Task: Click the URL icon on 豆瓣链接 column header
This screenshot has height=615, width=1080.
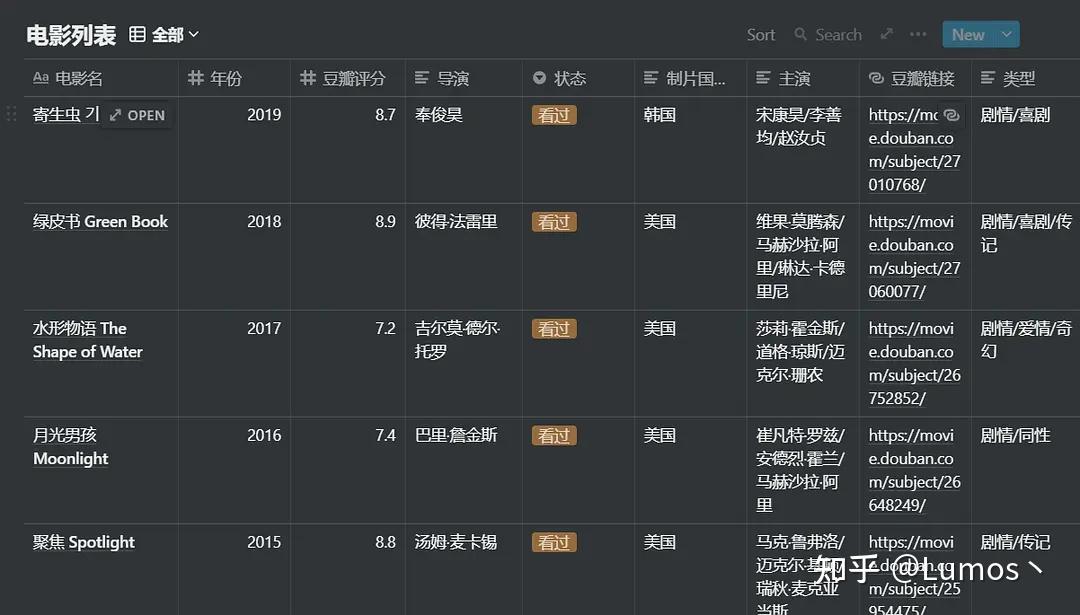Action: pos(878,78)
